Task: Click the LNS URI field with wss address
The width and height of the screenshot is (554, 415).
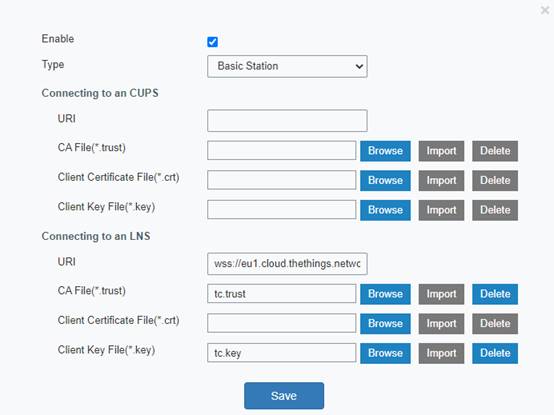Action: point(287,263)
